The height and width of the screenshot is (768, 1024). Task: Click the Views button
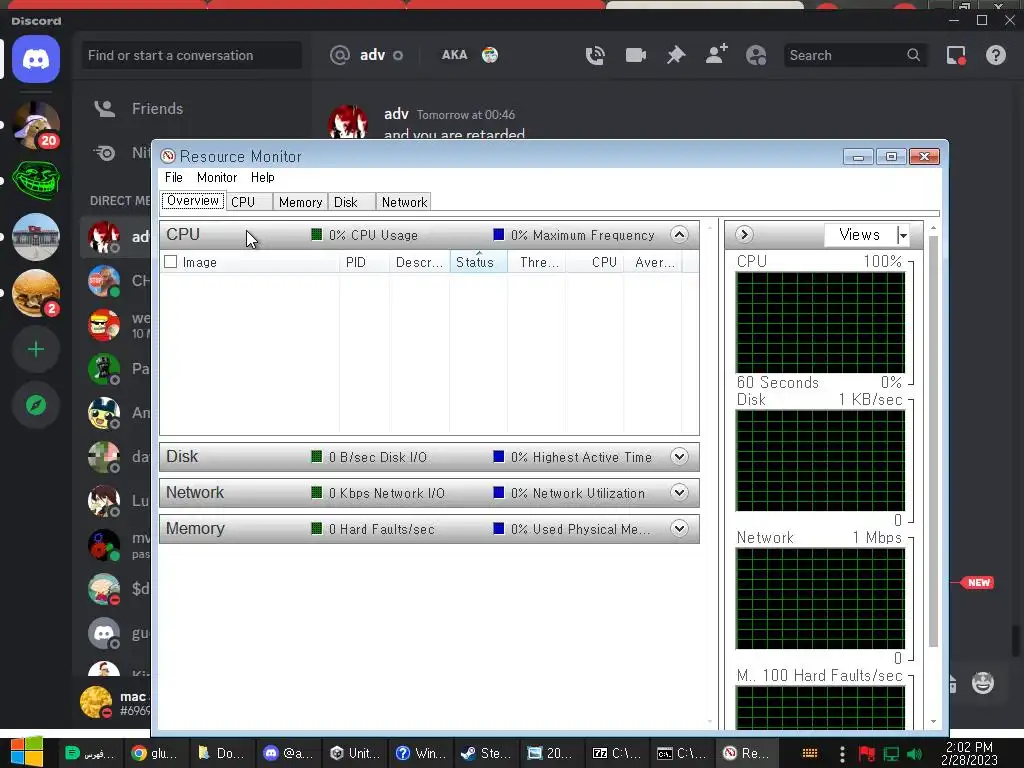[860, 235]
